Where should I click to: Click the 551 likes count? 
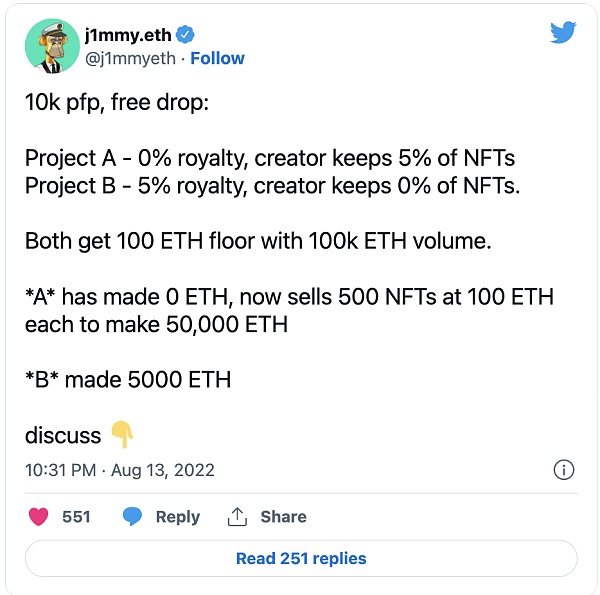coord(76,517)
